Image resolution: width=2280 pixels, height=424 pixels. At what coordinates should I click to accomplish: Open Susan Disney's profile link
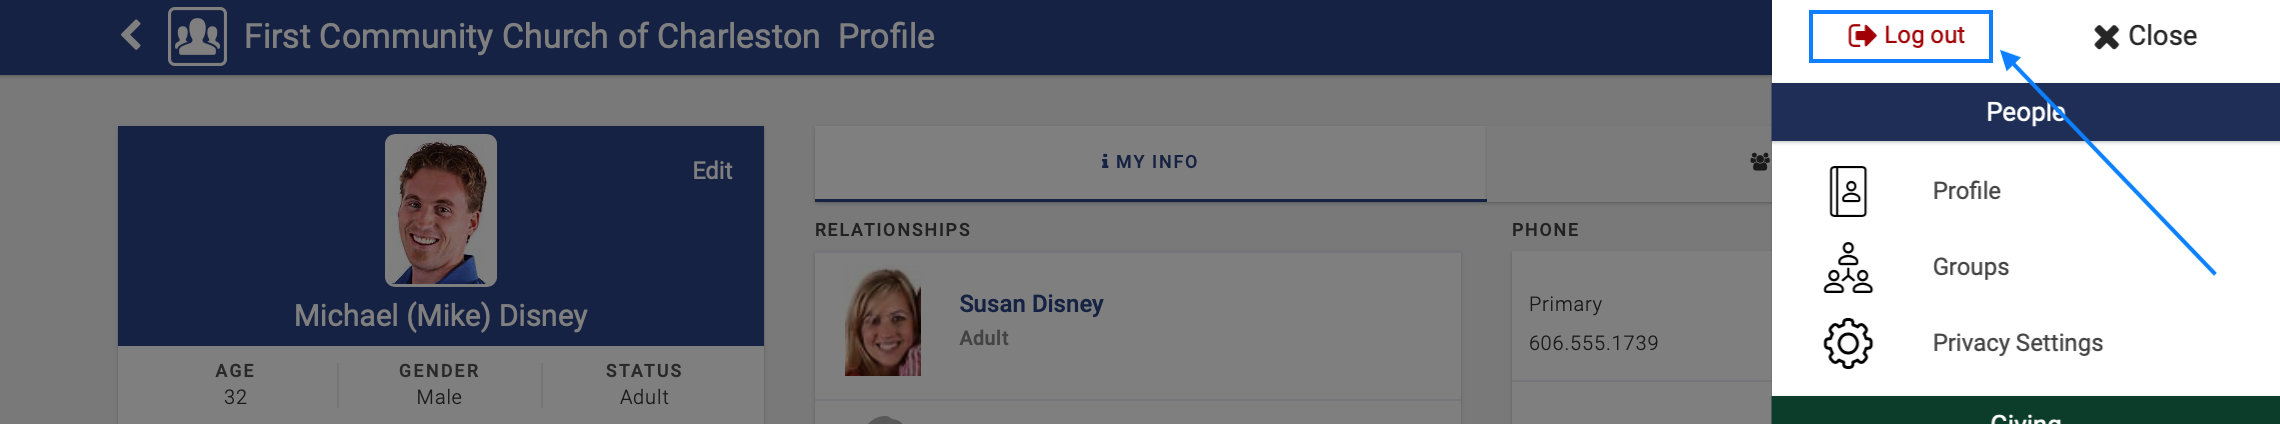pos(1031,304)
